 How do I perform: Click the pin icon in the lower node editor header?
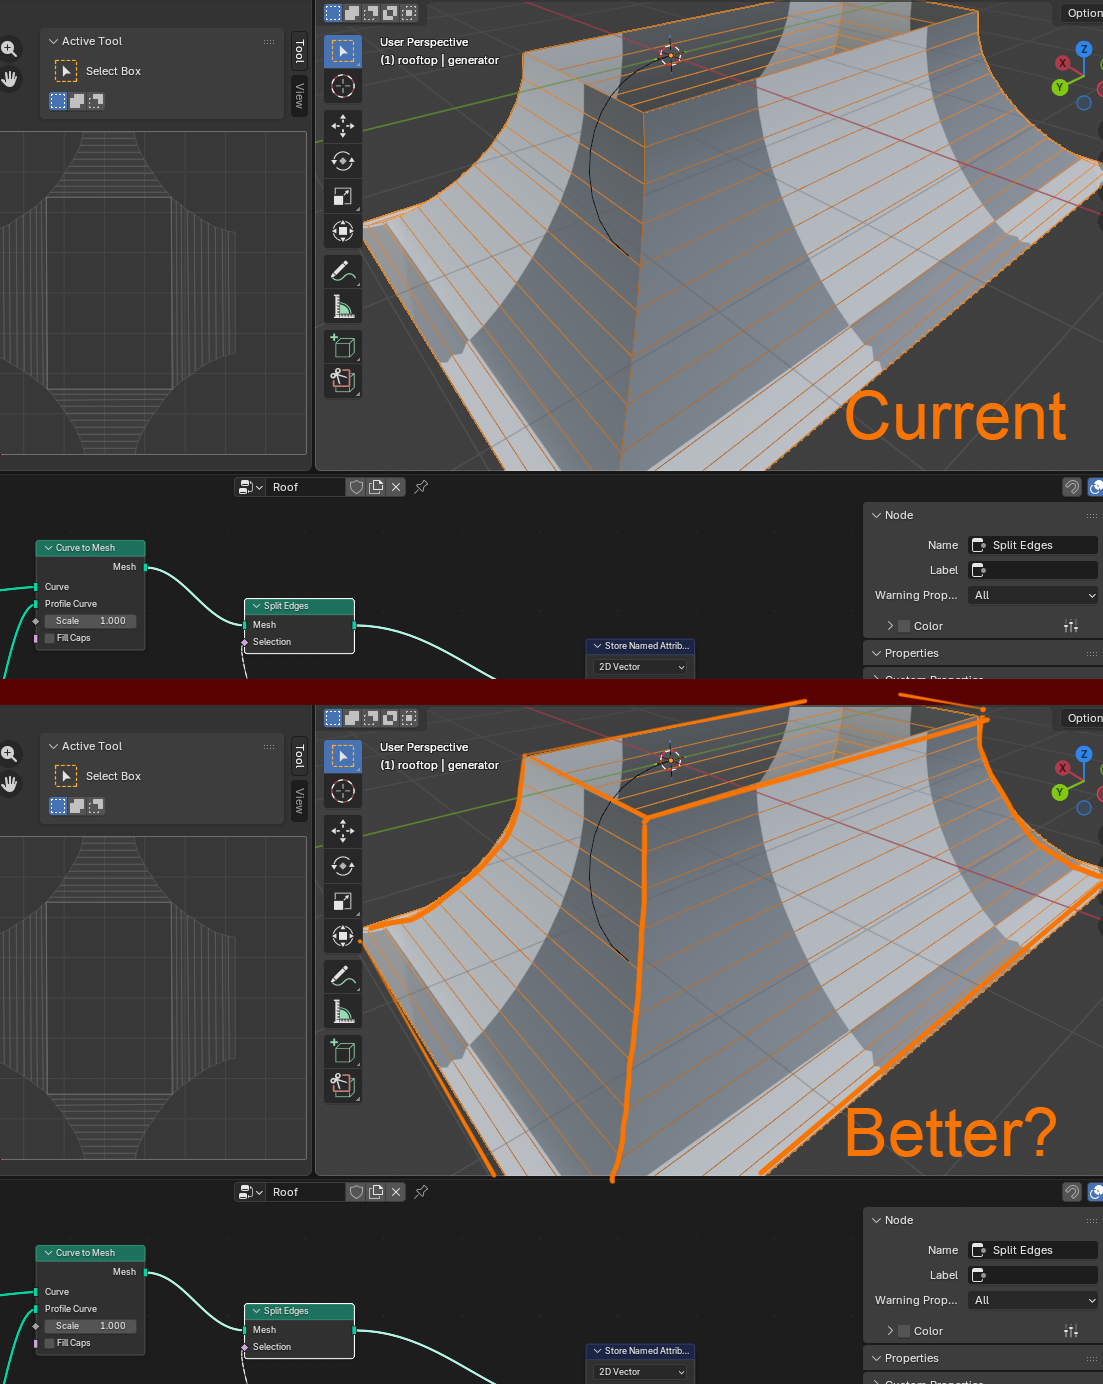click(421, 1192)
